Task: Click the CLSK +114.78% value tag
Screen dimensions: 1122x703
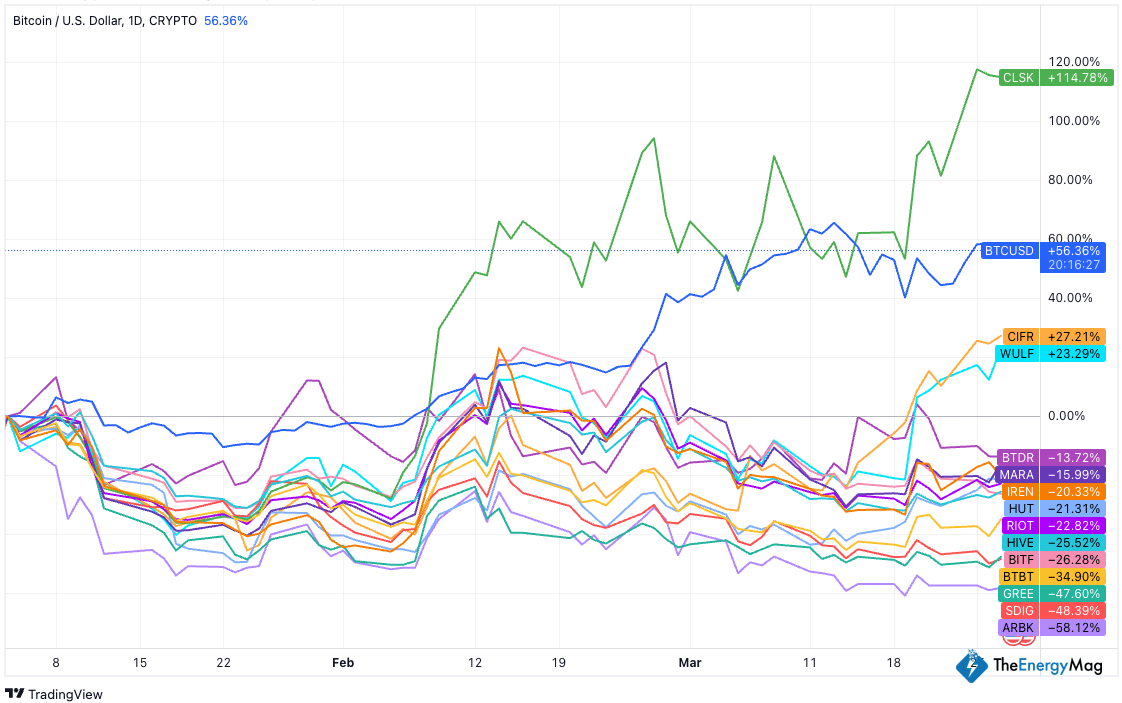Action: [1075, 78]
